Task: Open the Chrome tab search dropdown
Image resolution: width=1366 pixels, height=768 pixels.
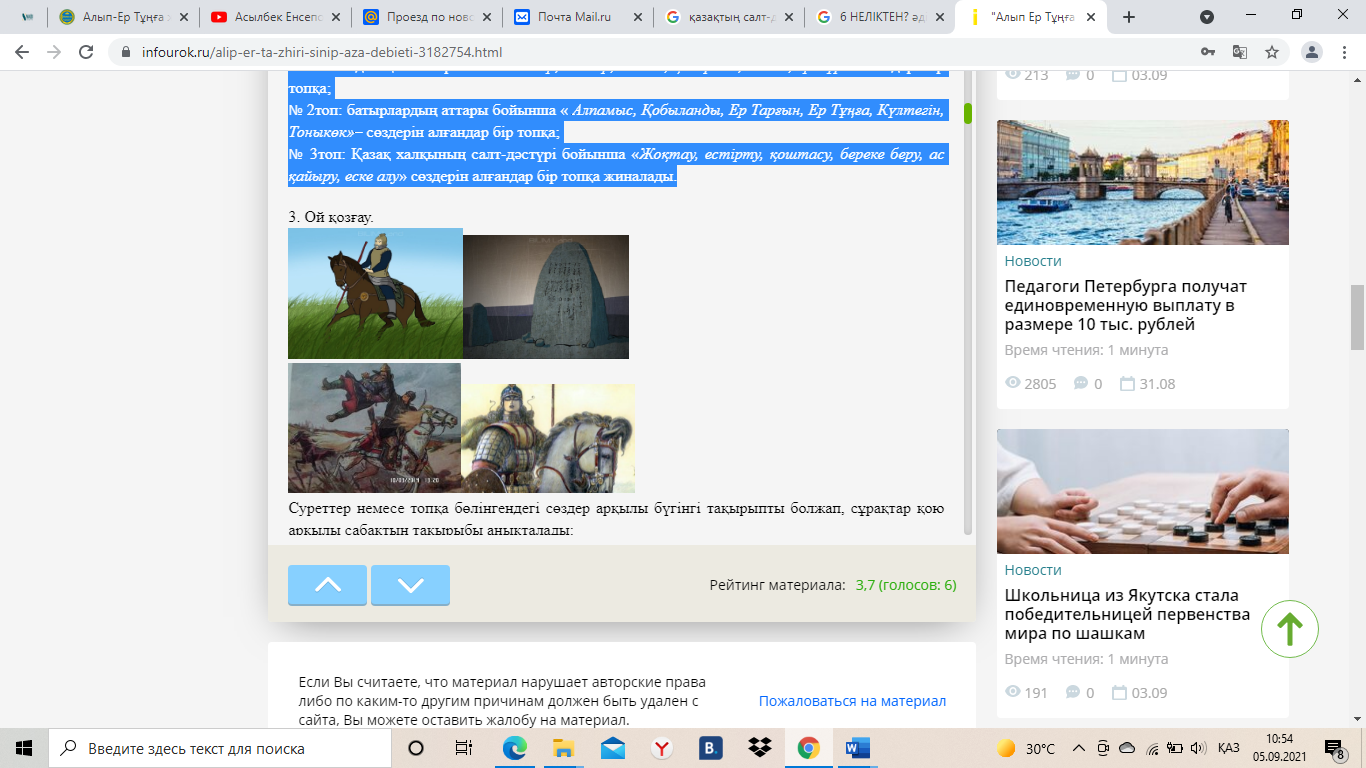Action: coord(1207,17)
